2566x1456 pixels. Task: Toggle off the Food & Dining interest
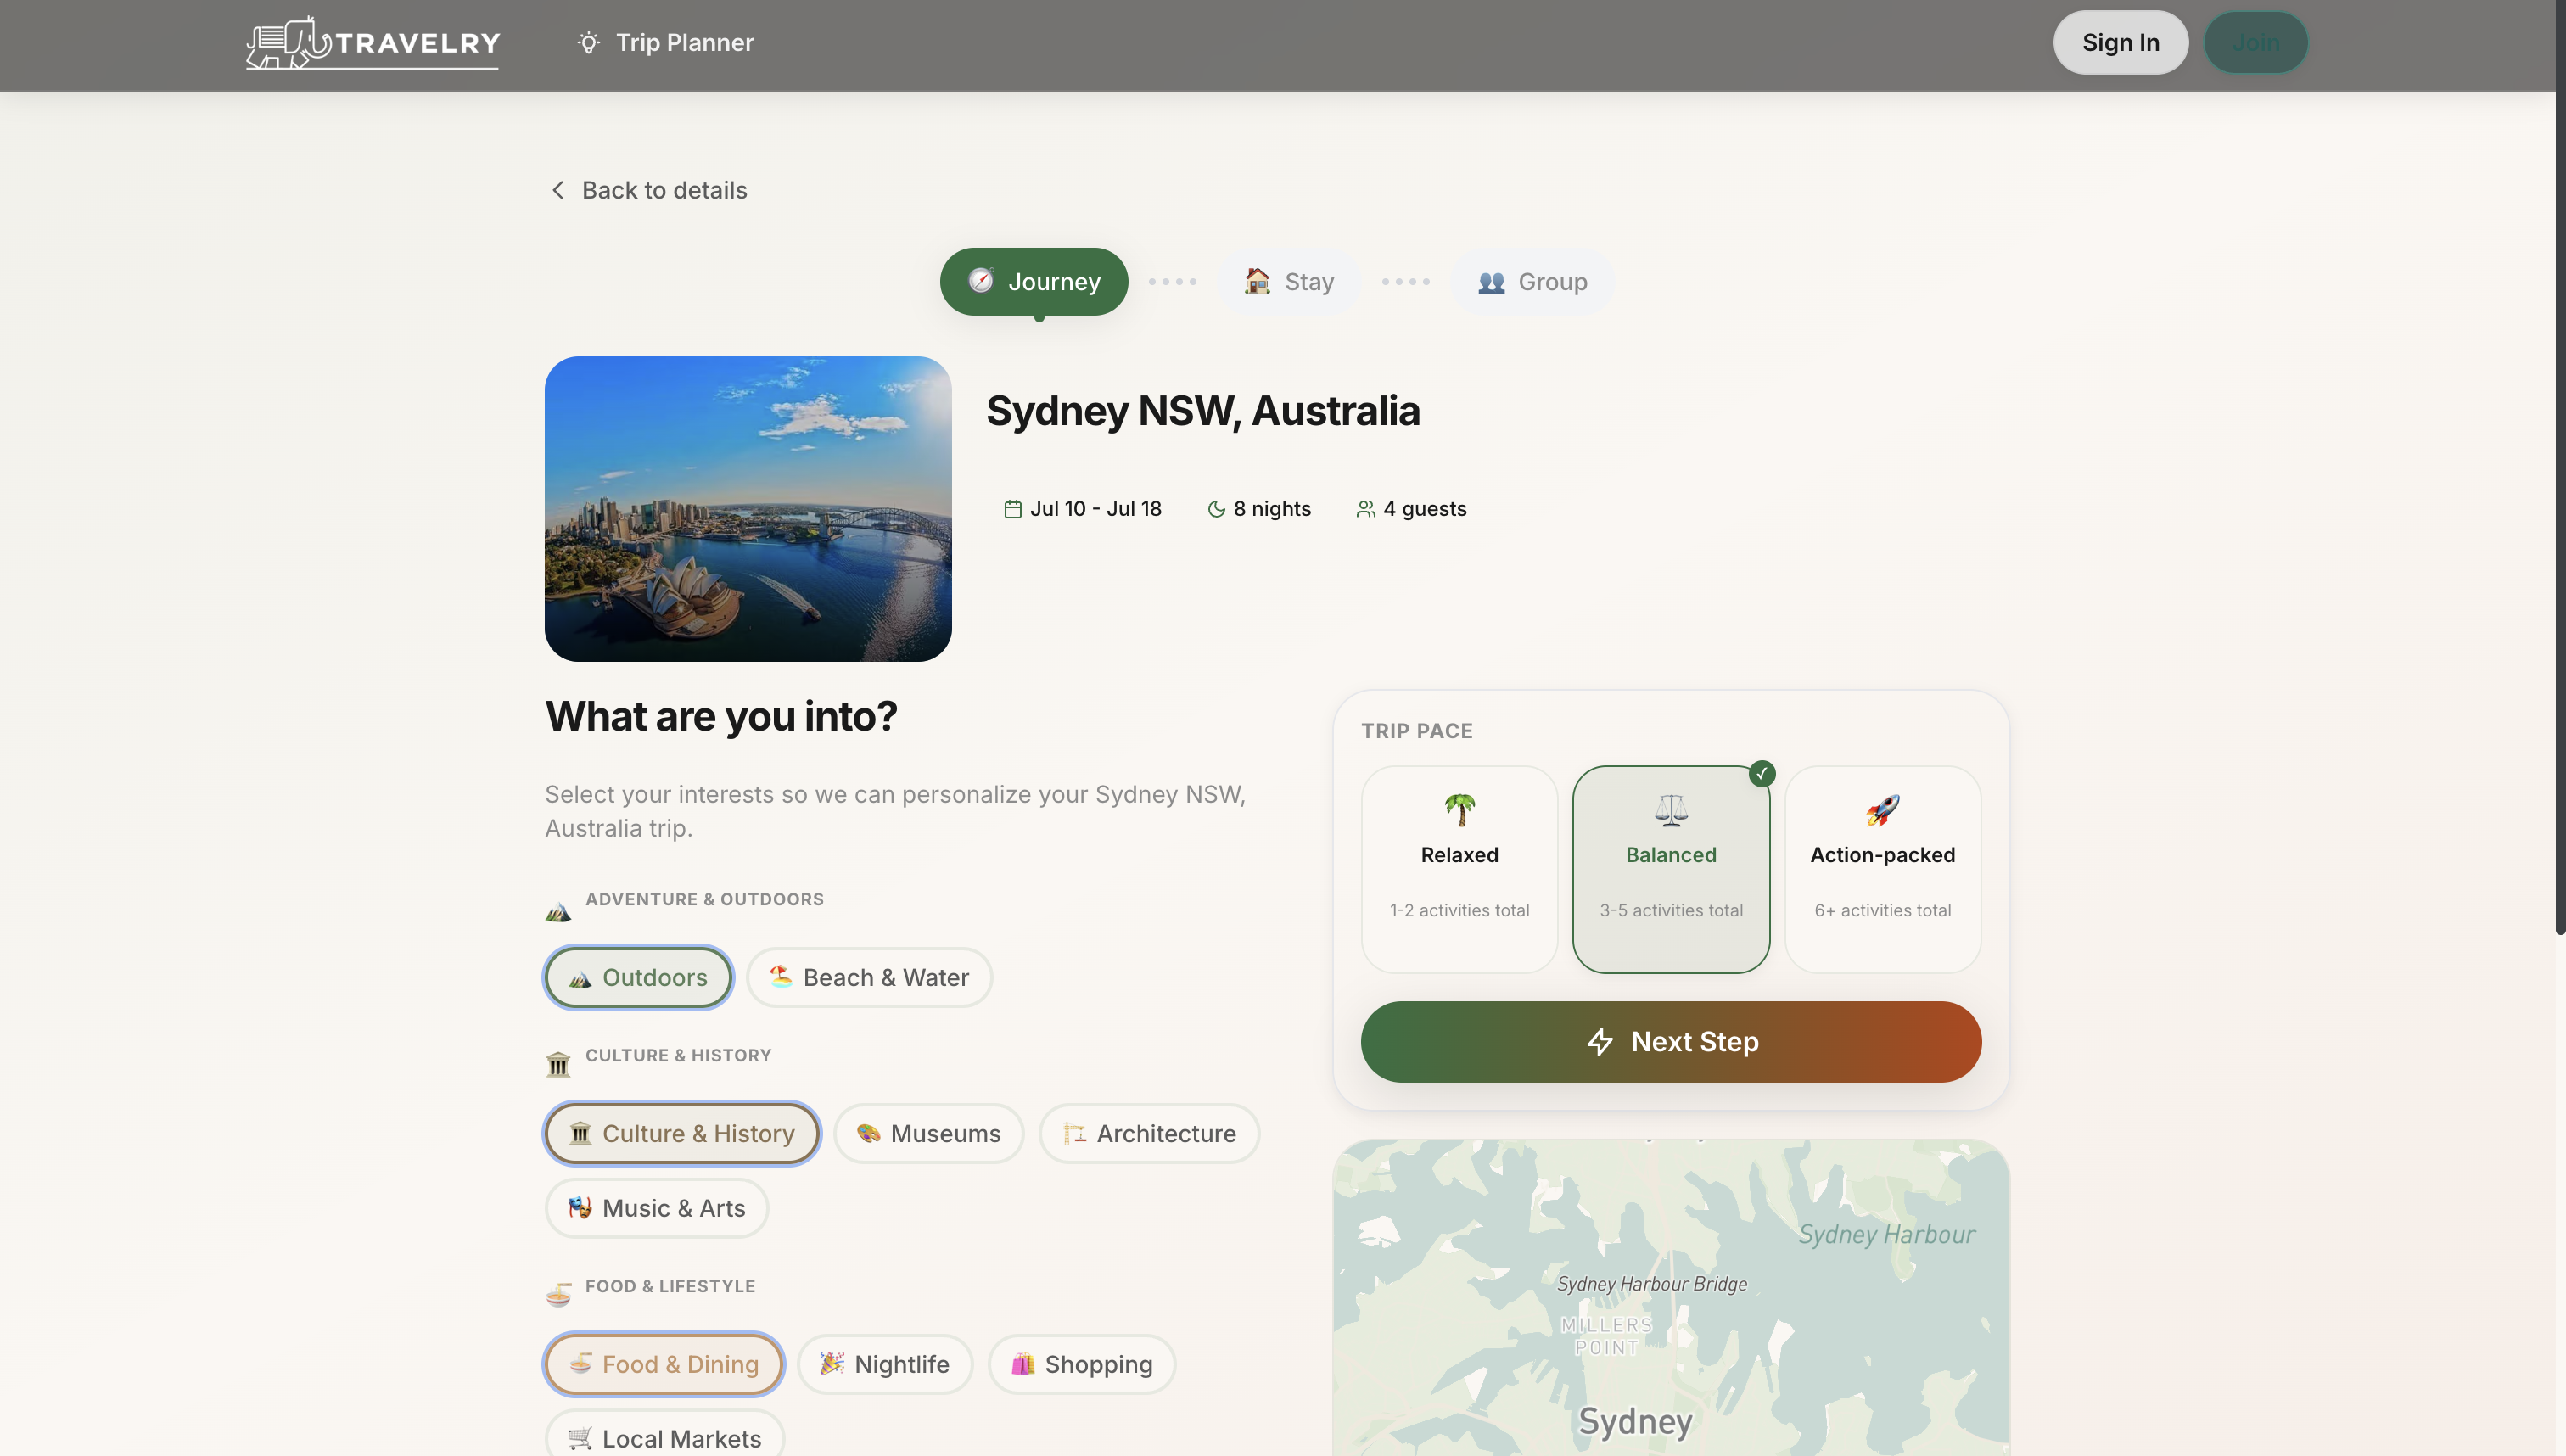663,1364
